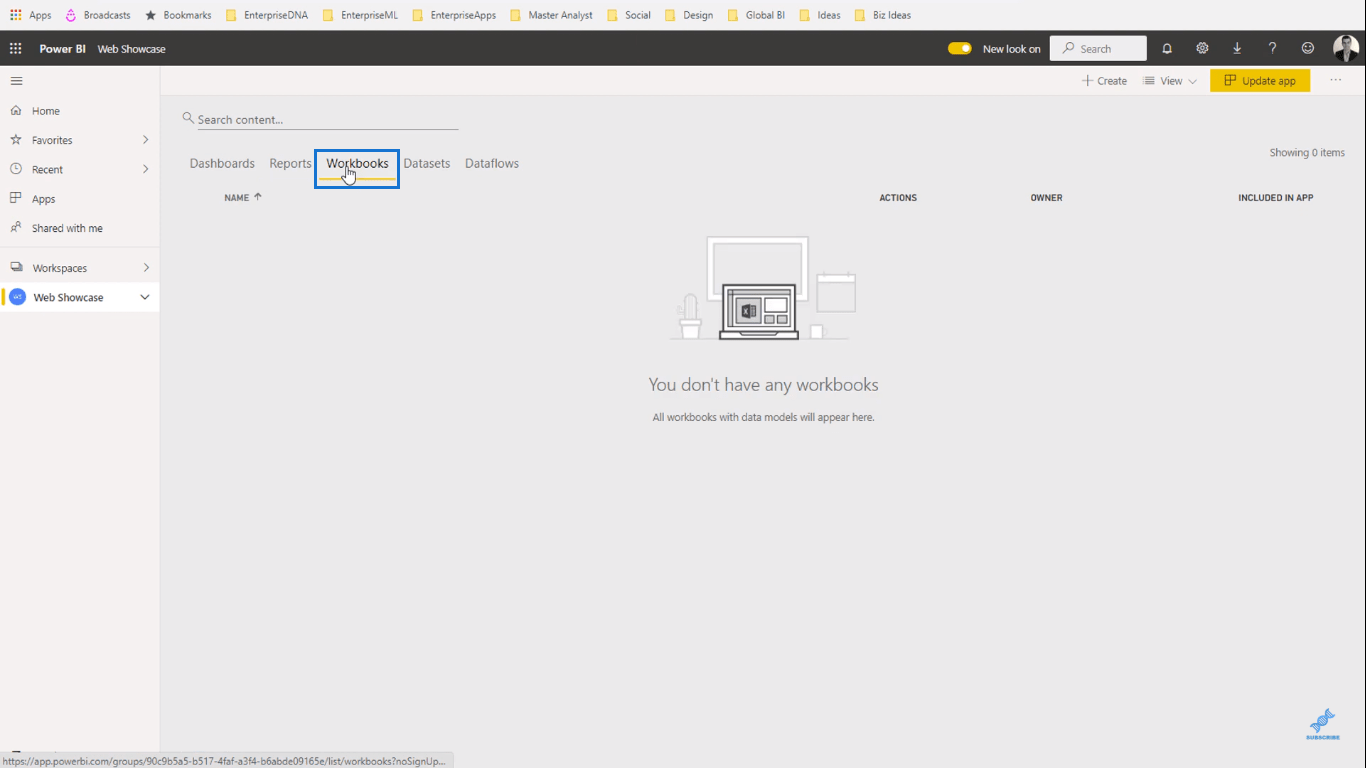Open the Broadcasts bookmark
The image size is (1366, 768).
click(98, 15)
